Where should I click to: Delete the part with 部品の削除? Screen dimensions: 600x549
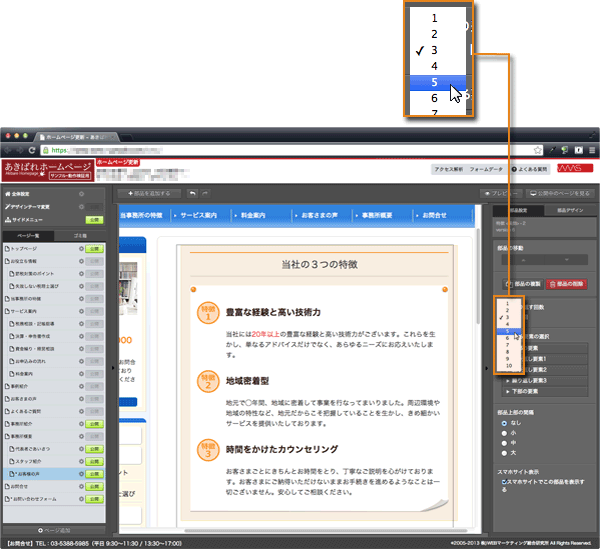pos(566,284)
